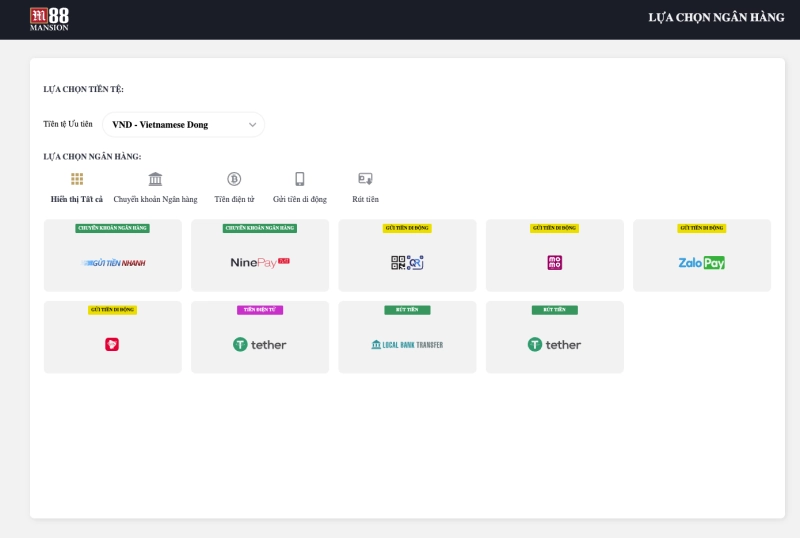Click the Bitcoin coin icon
Viewport: 800px width, 538px height.
234,179
